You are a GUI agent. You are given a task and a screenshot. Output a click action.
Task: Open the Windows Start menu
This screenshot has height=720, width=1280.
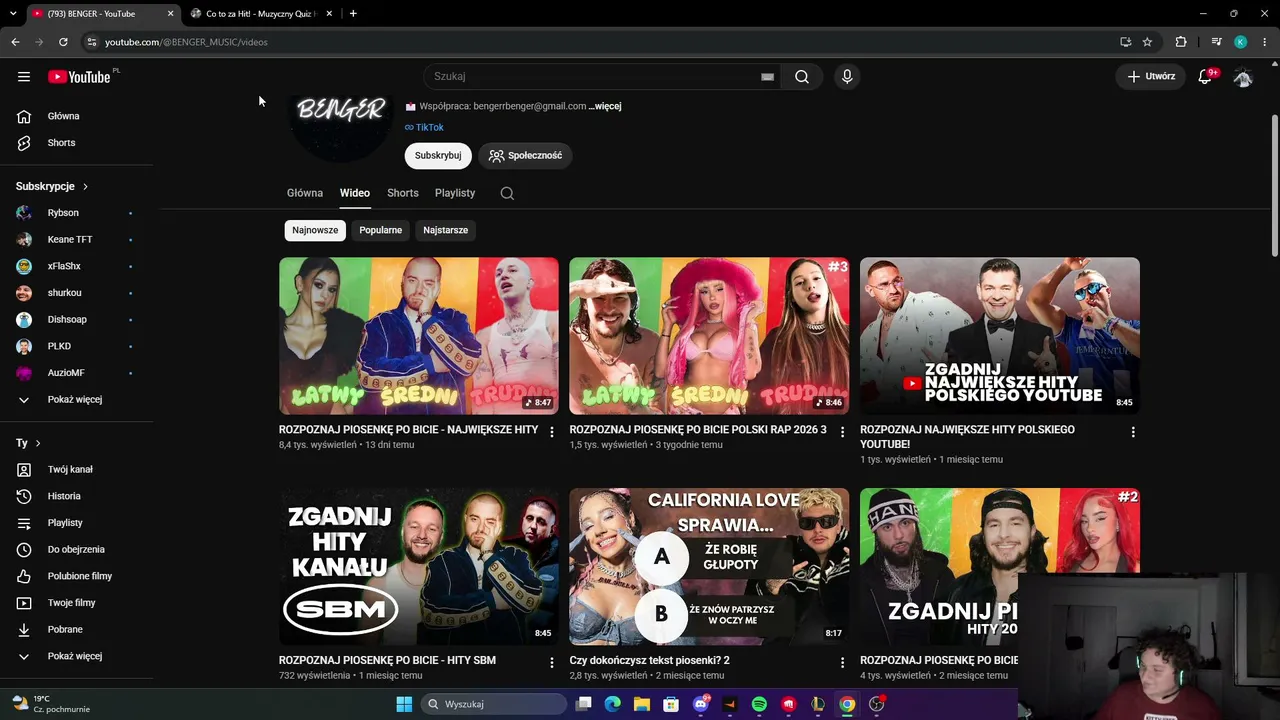(x=404, y=704)
